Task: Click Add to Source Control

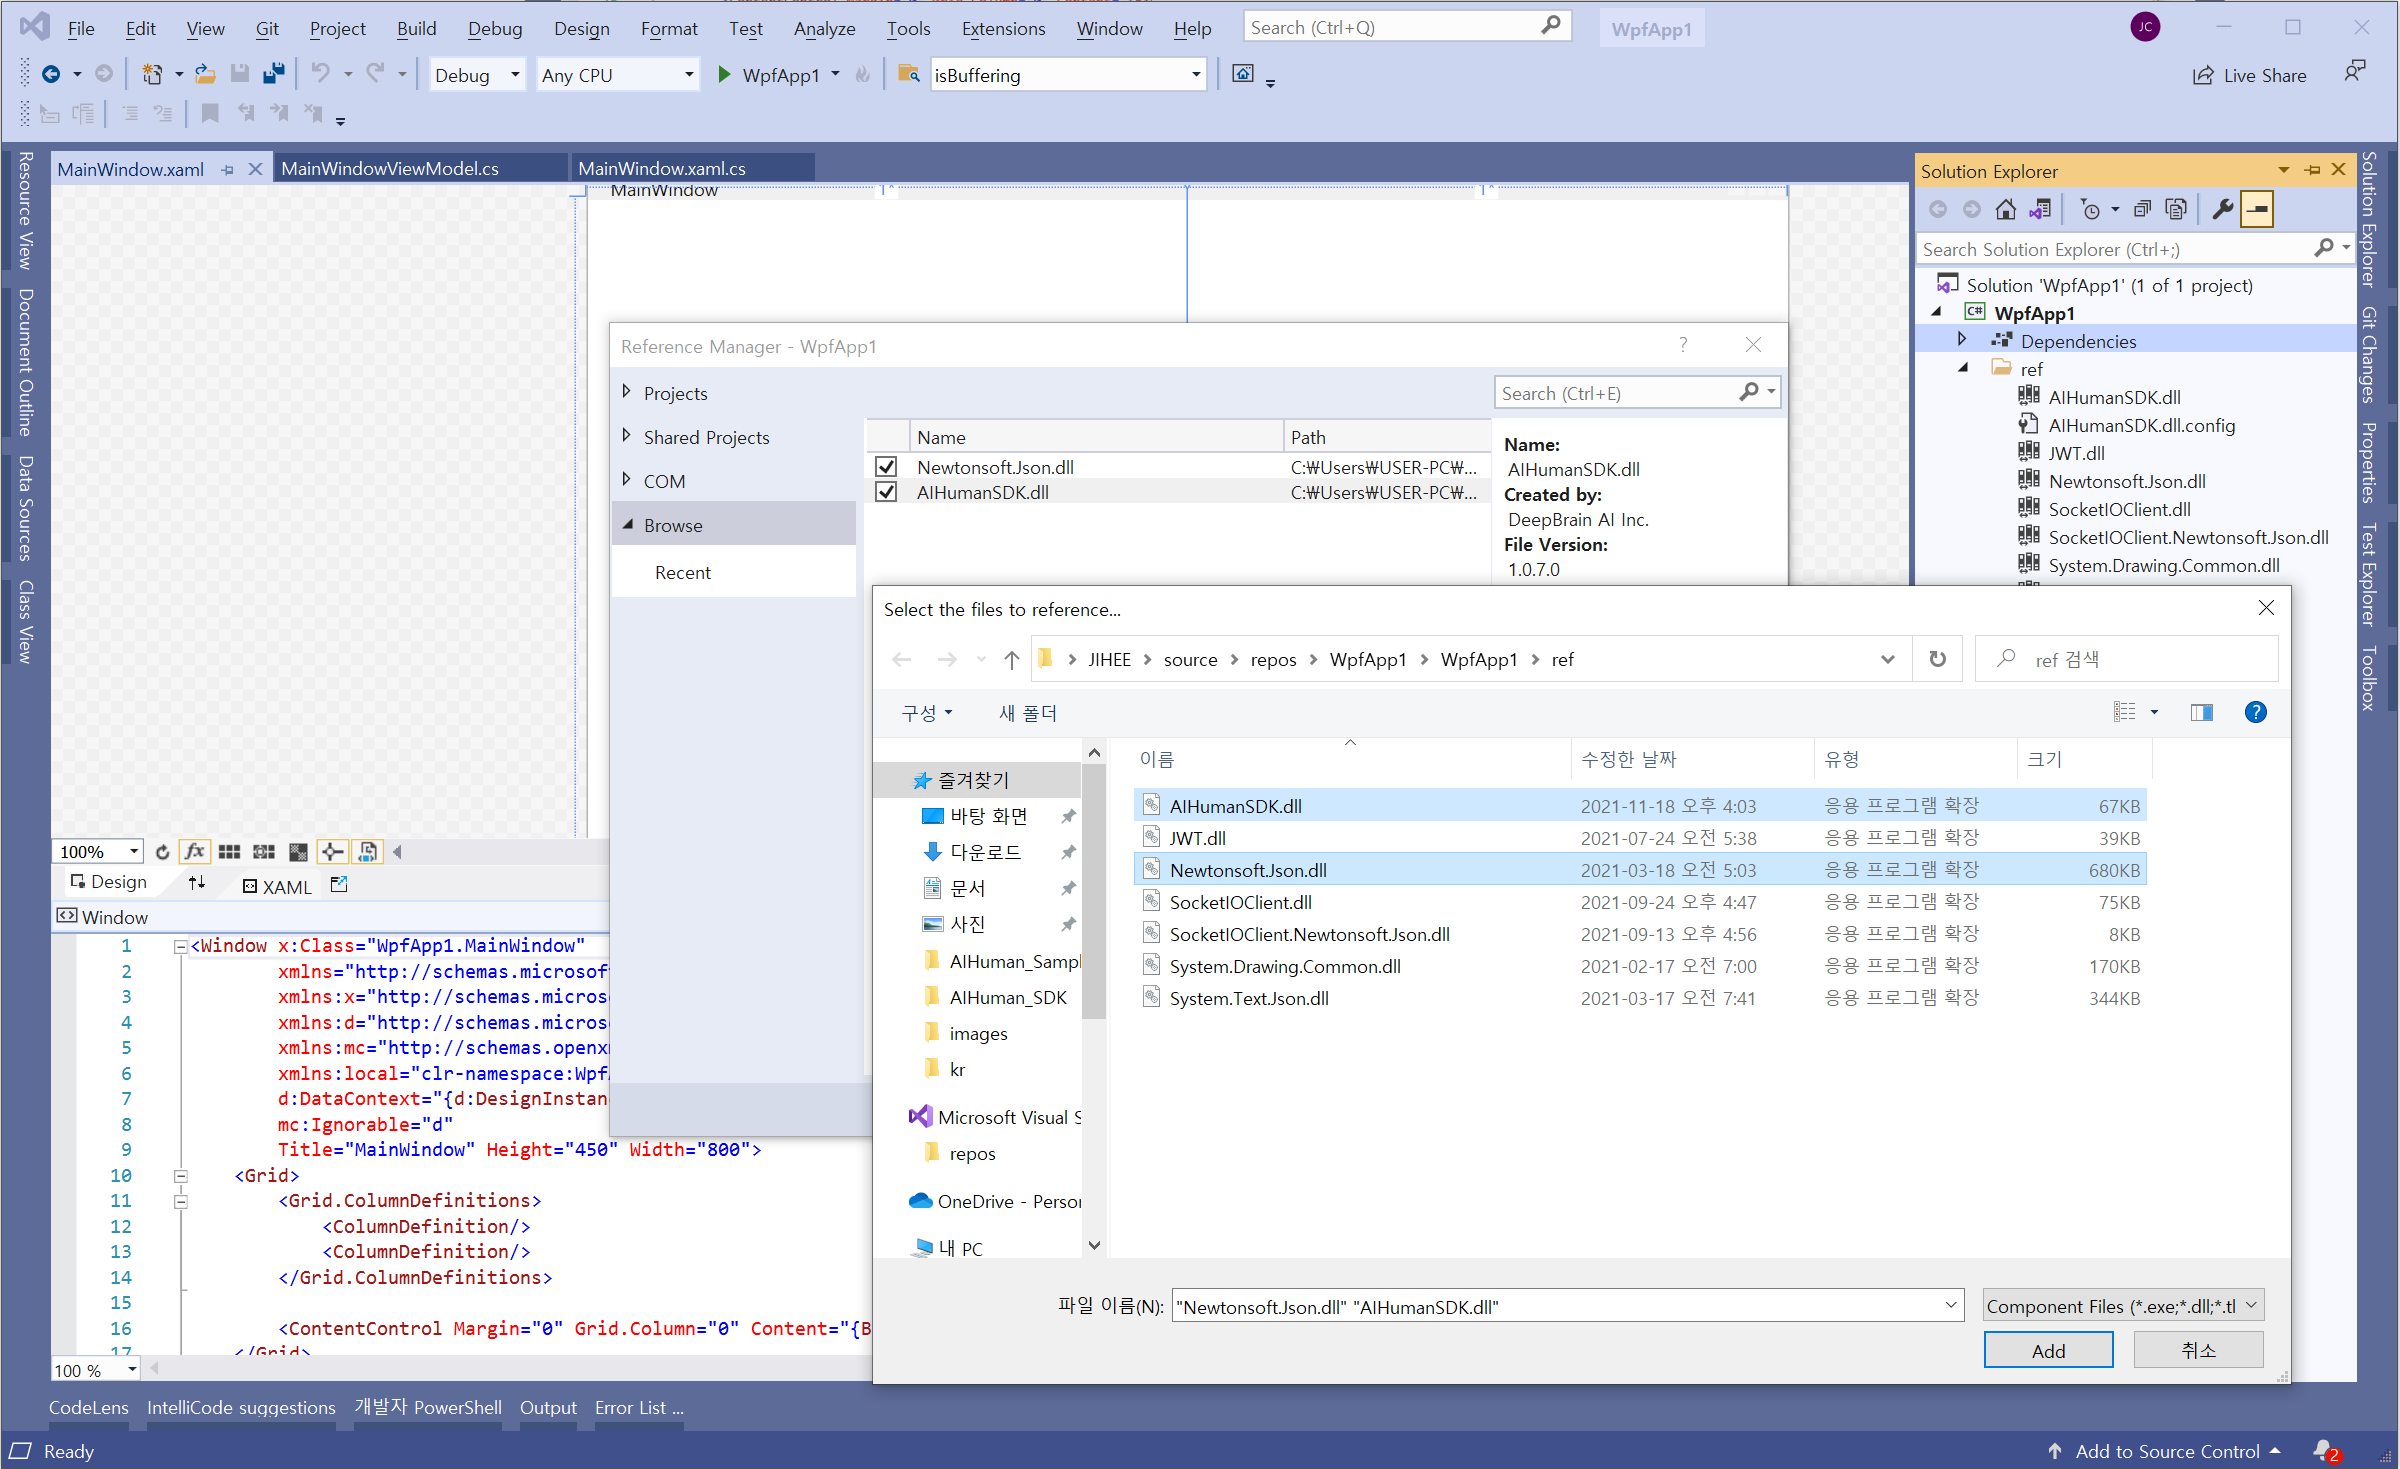Action: (x=2166, y=1451)
